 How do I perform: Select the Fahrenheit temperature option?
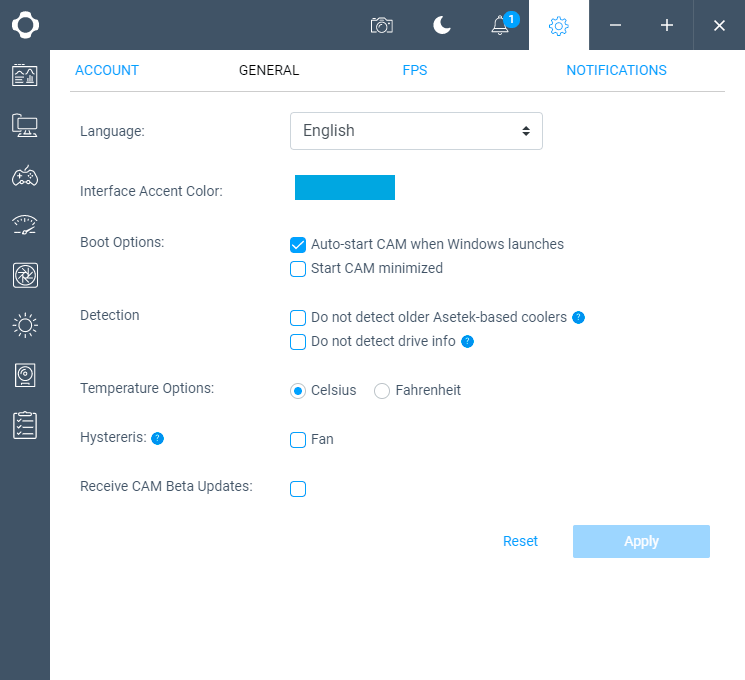[382, 391]
